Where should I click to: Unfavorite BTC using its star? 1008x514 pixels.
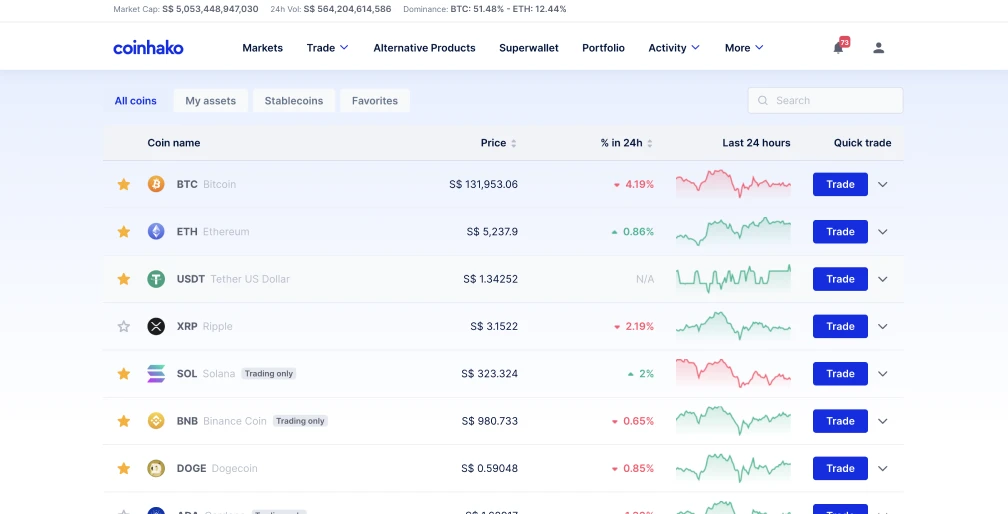click(x=123, y=184)
